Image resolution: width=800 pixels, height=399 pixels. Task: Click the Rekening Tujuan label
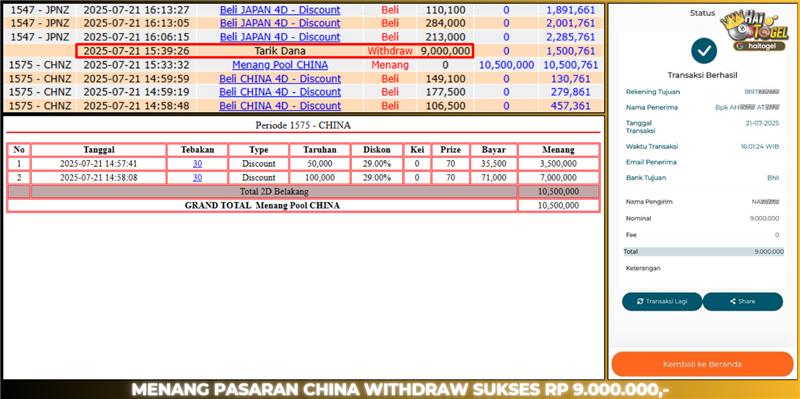pyautogui.click(x=653, y=92)
